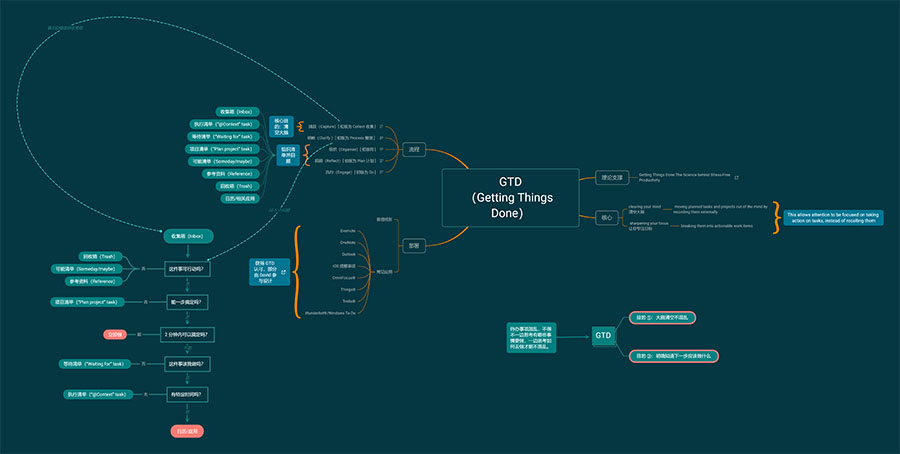The image size is (900, 454).
Task: Select the Someday/maybe pill in the organize list
Action: point(224,161)
